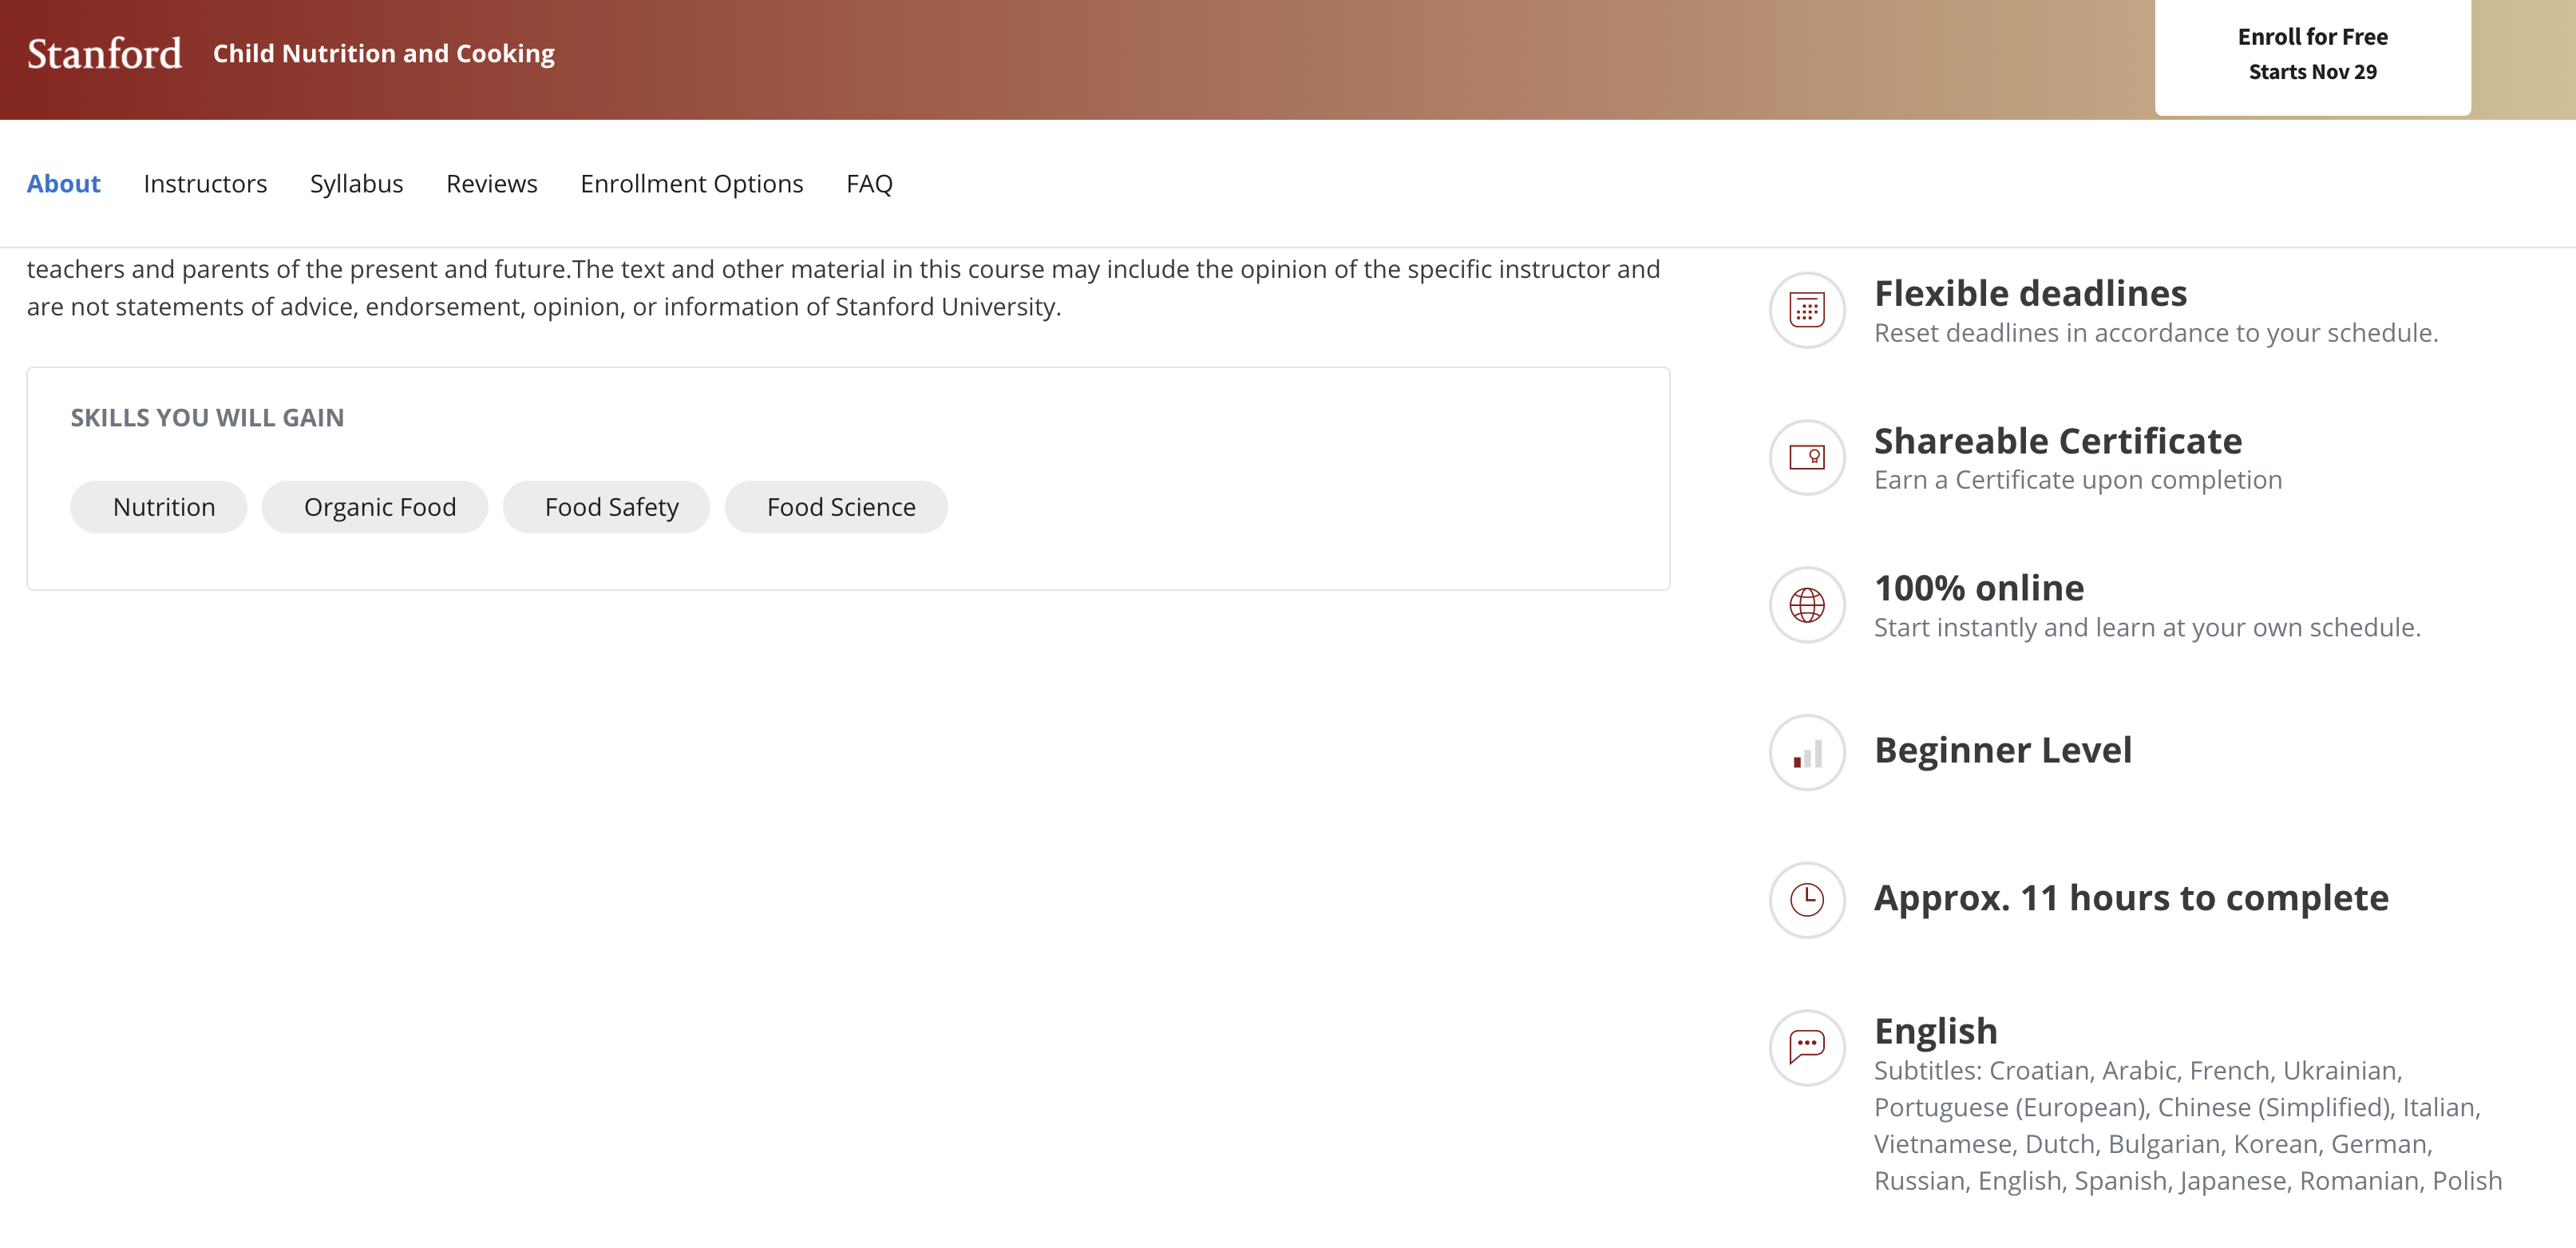Screen dimensions: 2576x1248
Task: Click the clock icon for hours to complete
Action: click(1806, 900)
